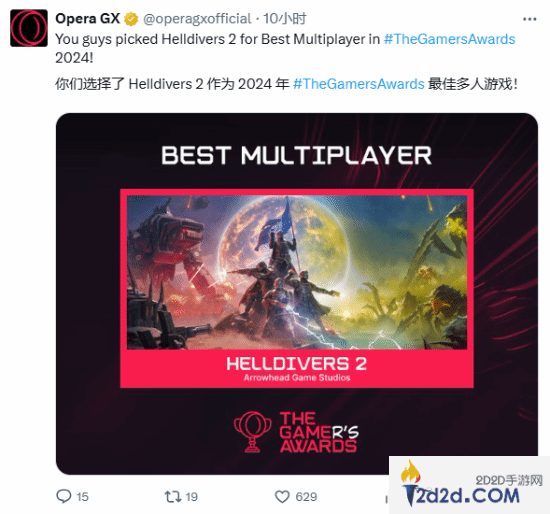Like the tweet with the heart icon
This screenshot has width=550, height=514.
(282, 497)
